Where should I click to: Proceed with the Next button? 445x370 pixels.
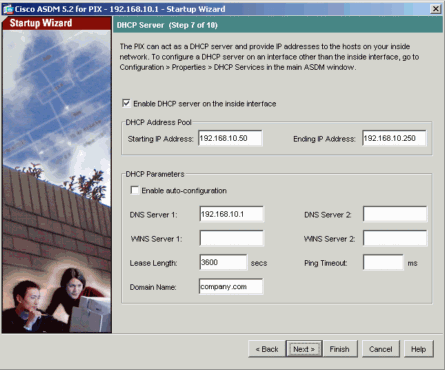(x=304, y=349)
